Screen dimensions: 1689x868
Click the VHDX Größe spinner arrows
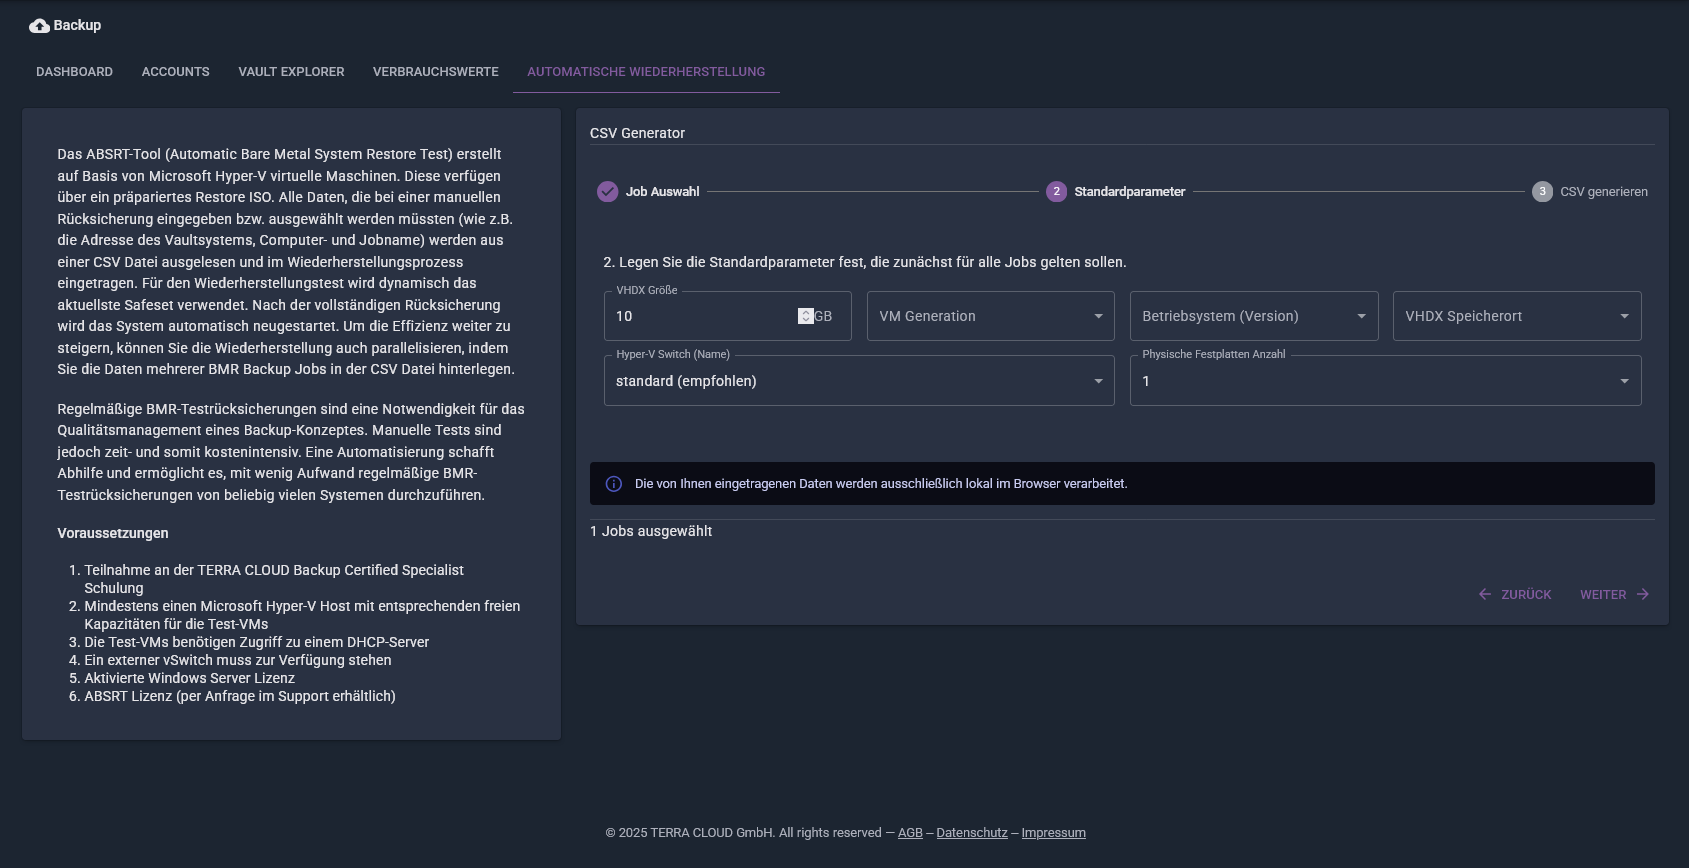pos(806,316)
